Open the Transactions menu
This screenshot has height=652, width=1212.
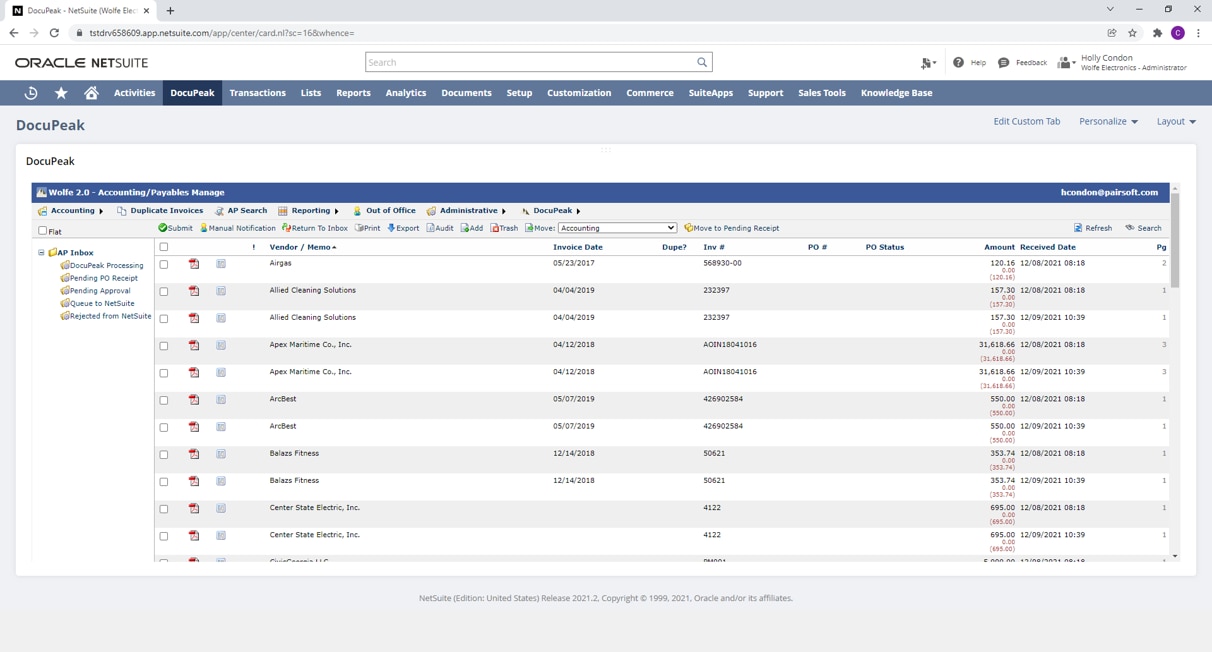tap(257, 93)
